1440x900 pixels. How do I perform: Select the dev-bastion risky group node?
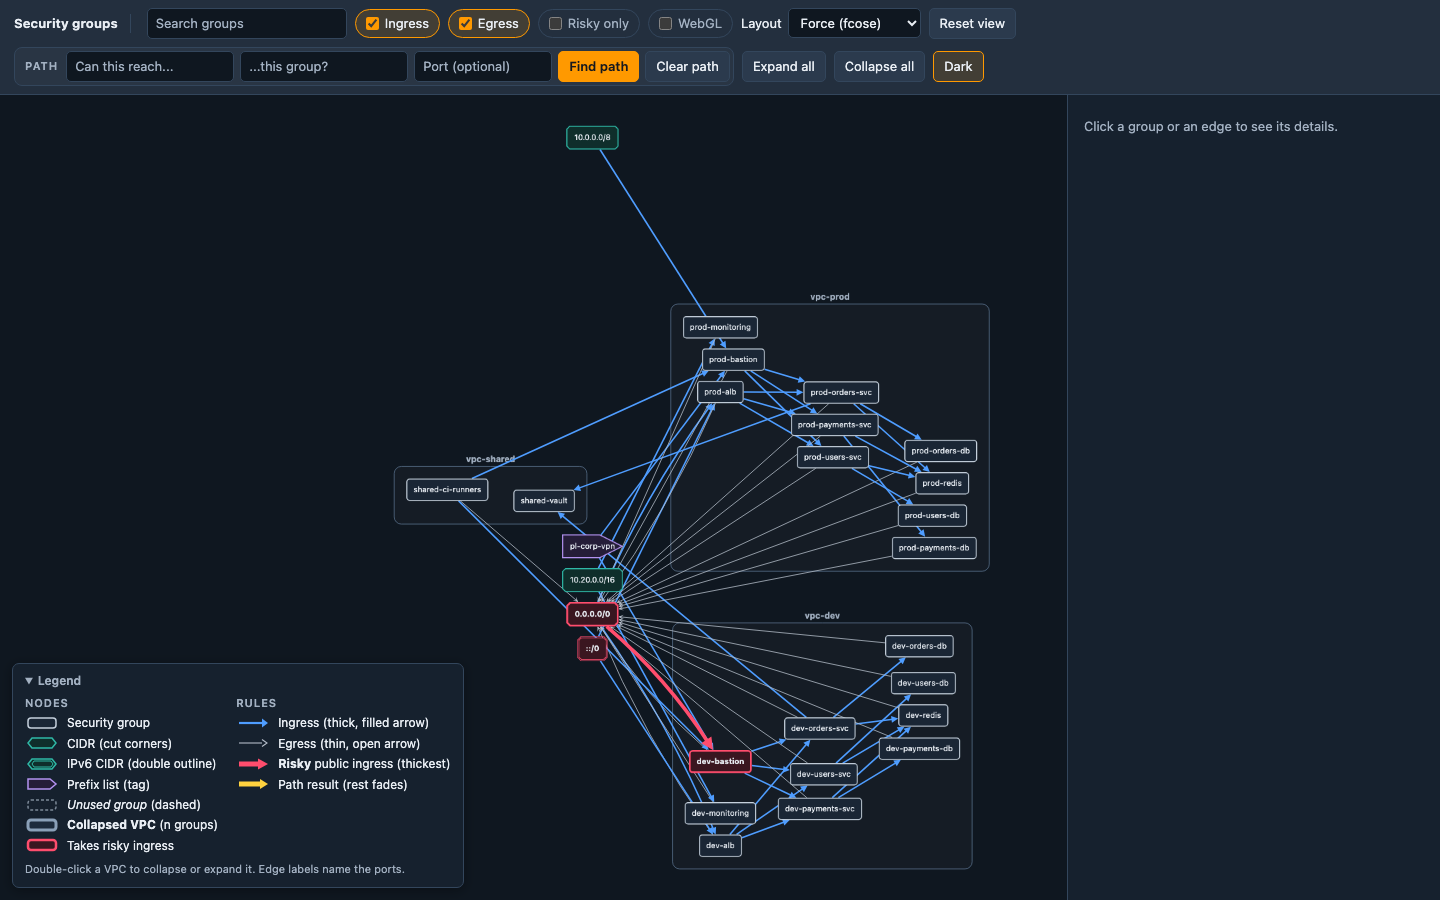click(x=720, y=762)
